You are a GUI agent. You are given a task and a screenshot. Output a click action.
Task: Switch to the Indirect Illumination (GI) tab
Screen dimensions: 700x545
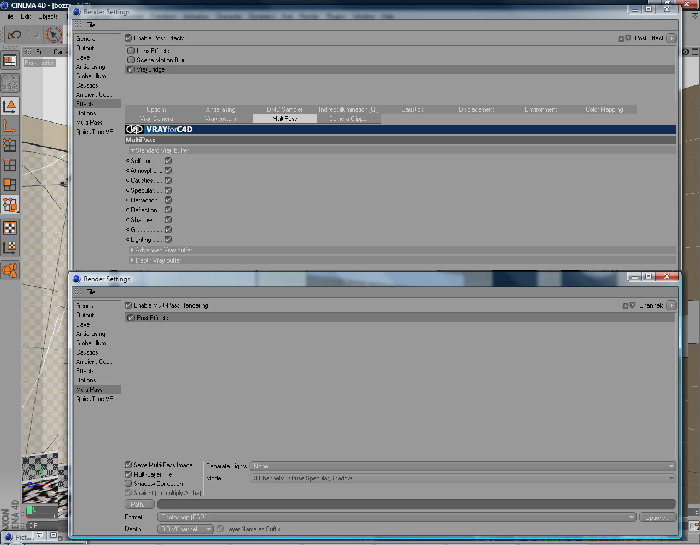[x=348, y=109]
